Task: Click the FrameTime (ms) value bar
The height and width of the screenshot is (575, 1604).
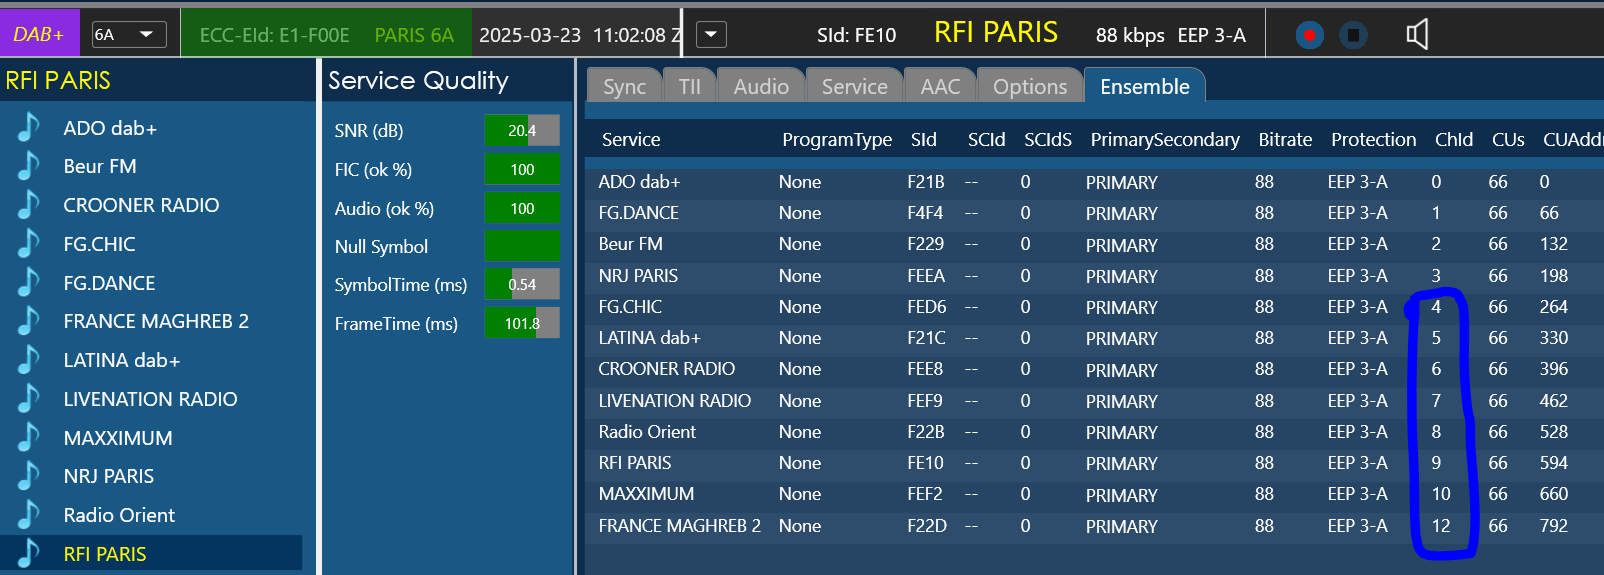Action: (x=522, y=323)
